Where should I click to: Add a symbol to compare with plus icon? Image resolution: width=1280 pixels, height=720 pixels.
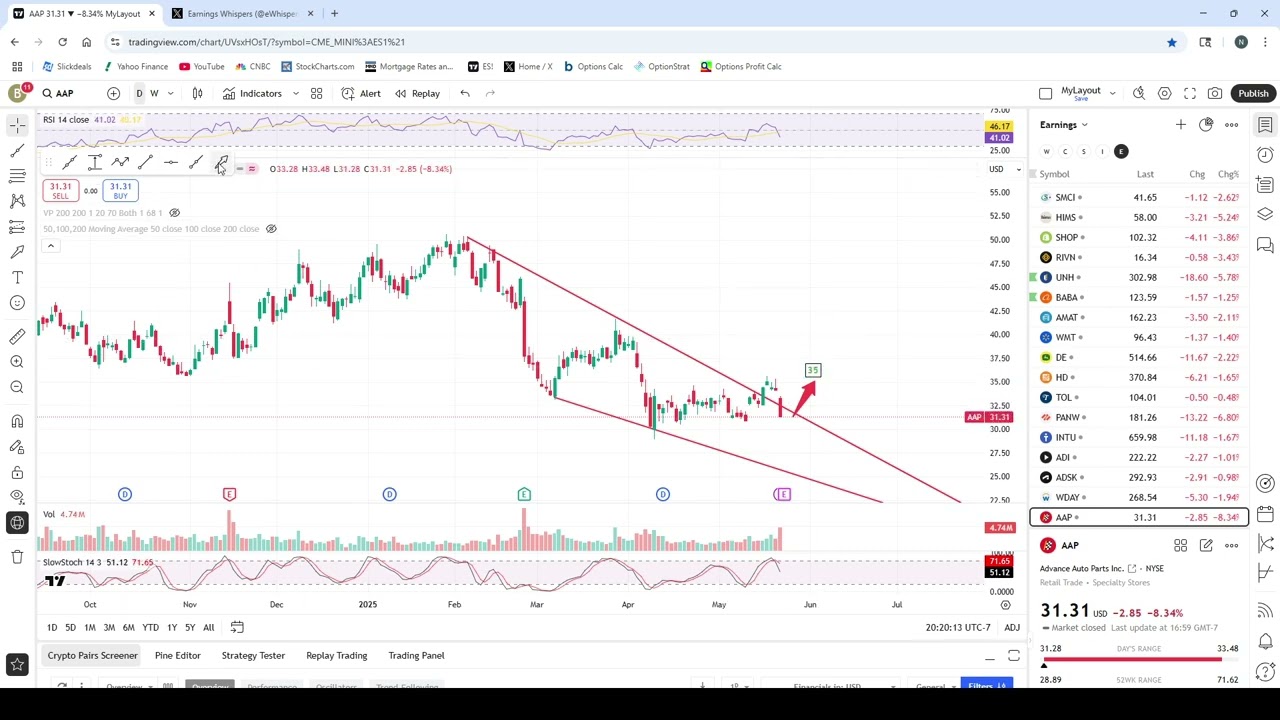pyautogui.click(x=113, y=93)
